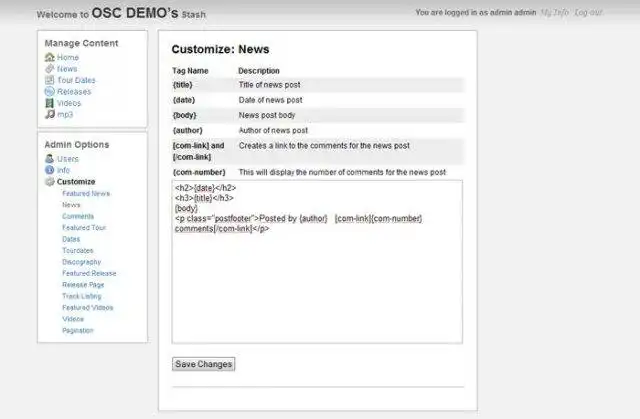Viewport: 640px width, 419px height.
Task: Open Featured Release customize page
Action: 89,273
